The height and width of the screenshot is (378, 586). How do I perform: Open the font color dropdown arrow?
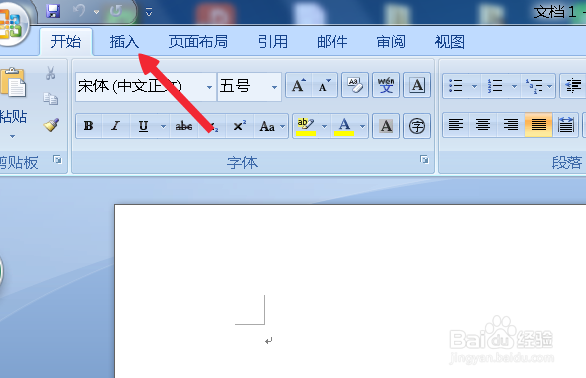pyautogui.click(x=362, y=126)
